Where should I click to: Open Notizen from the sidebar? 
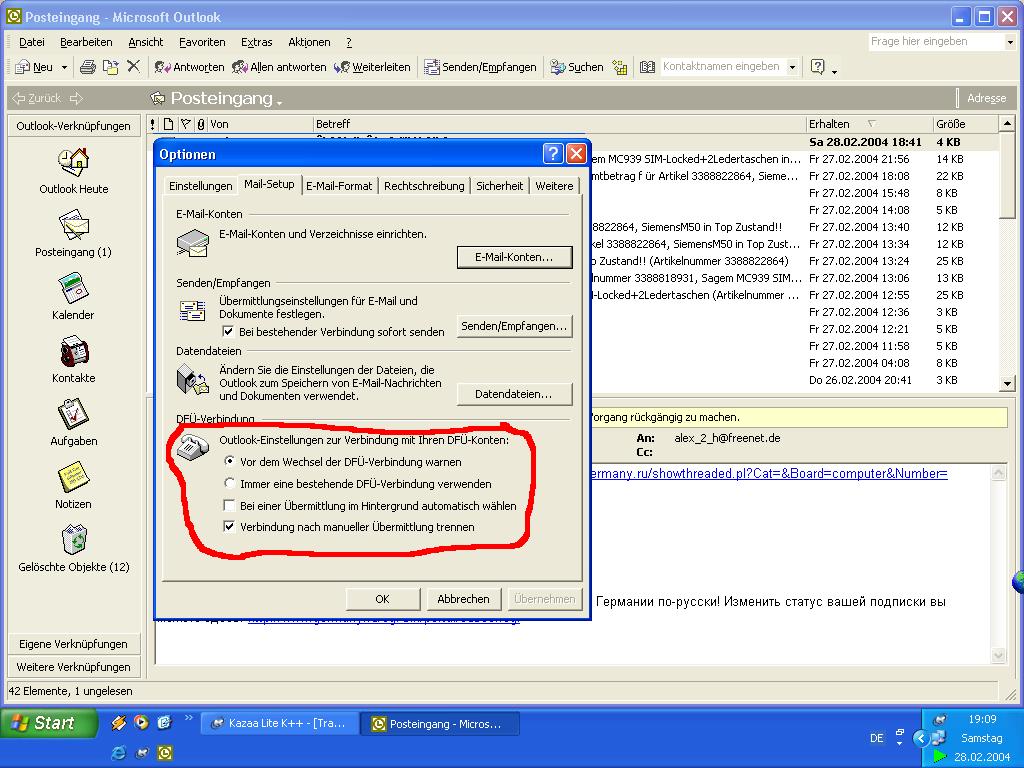point(74,478)
